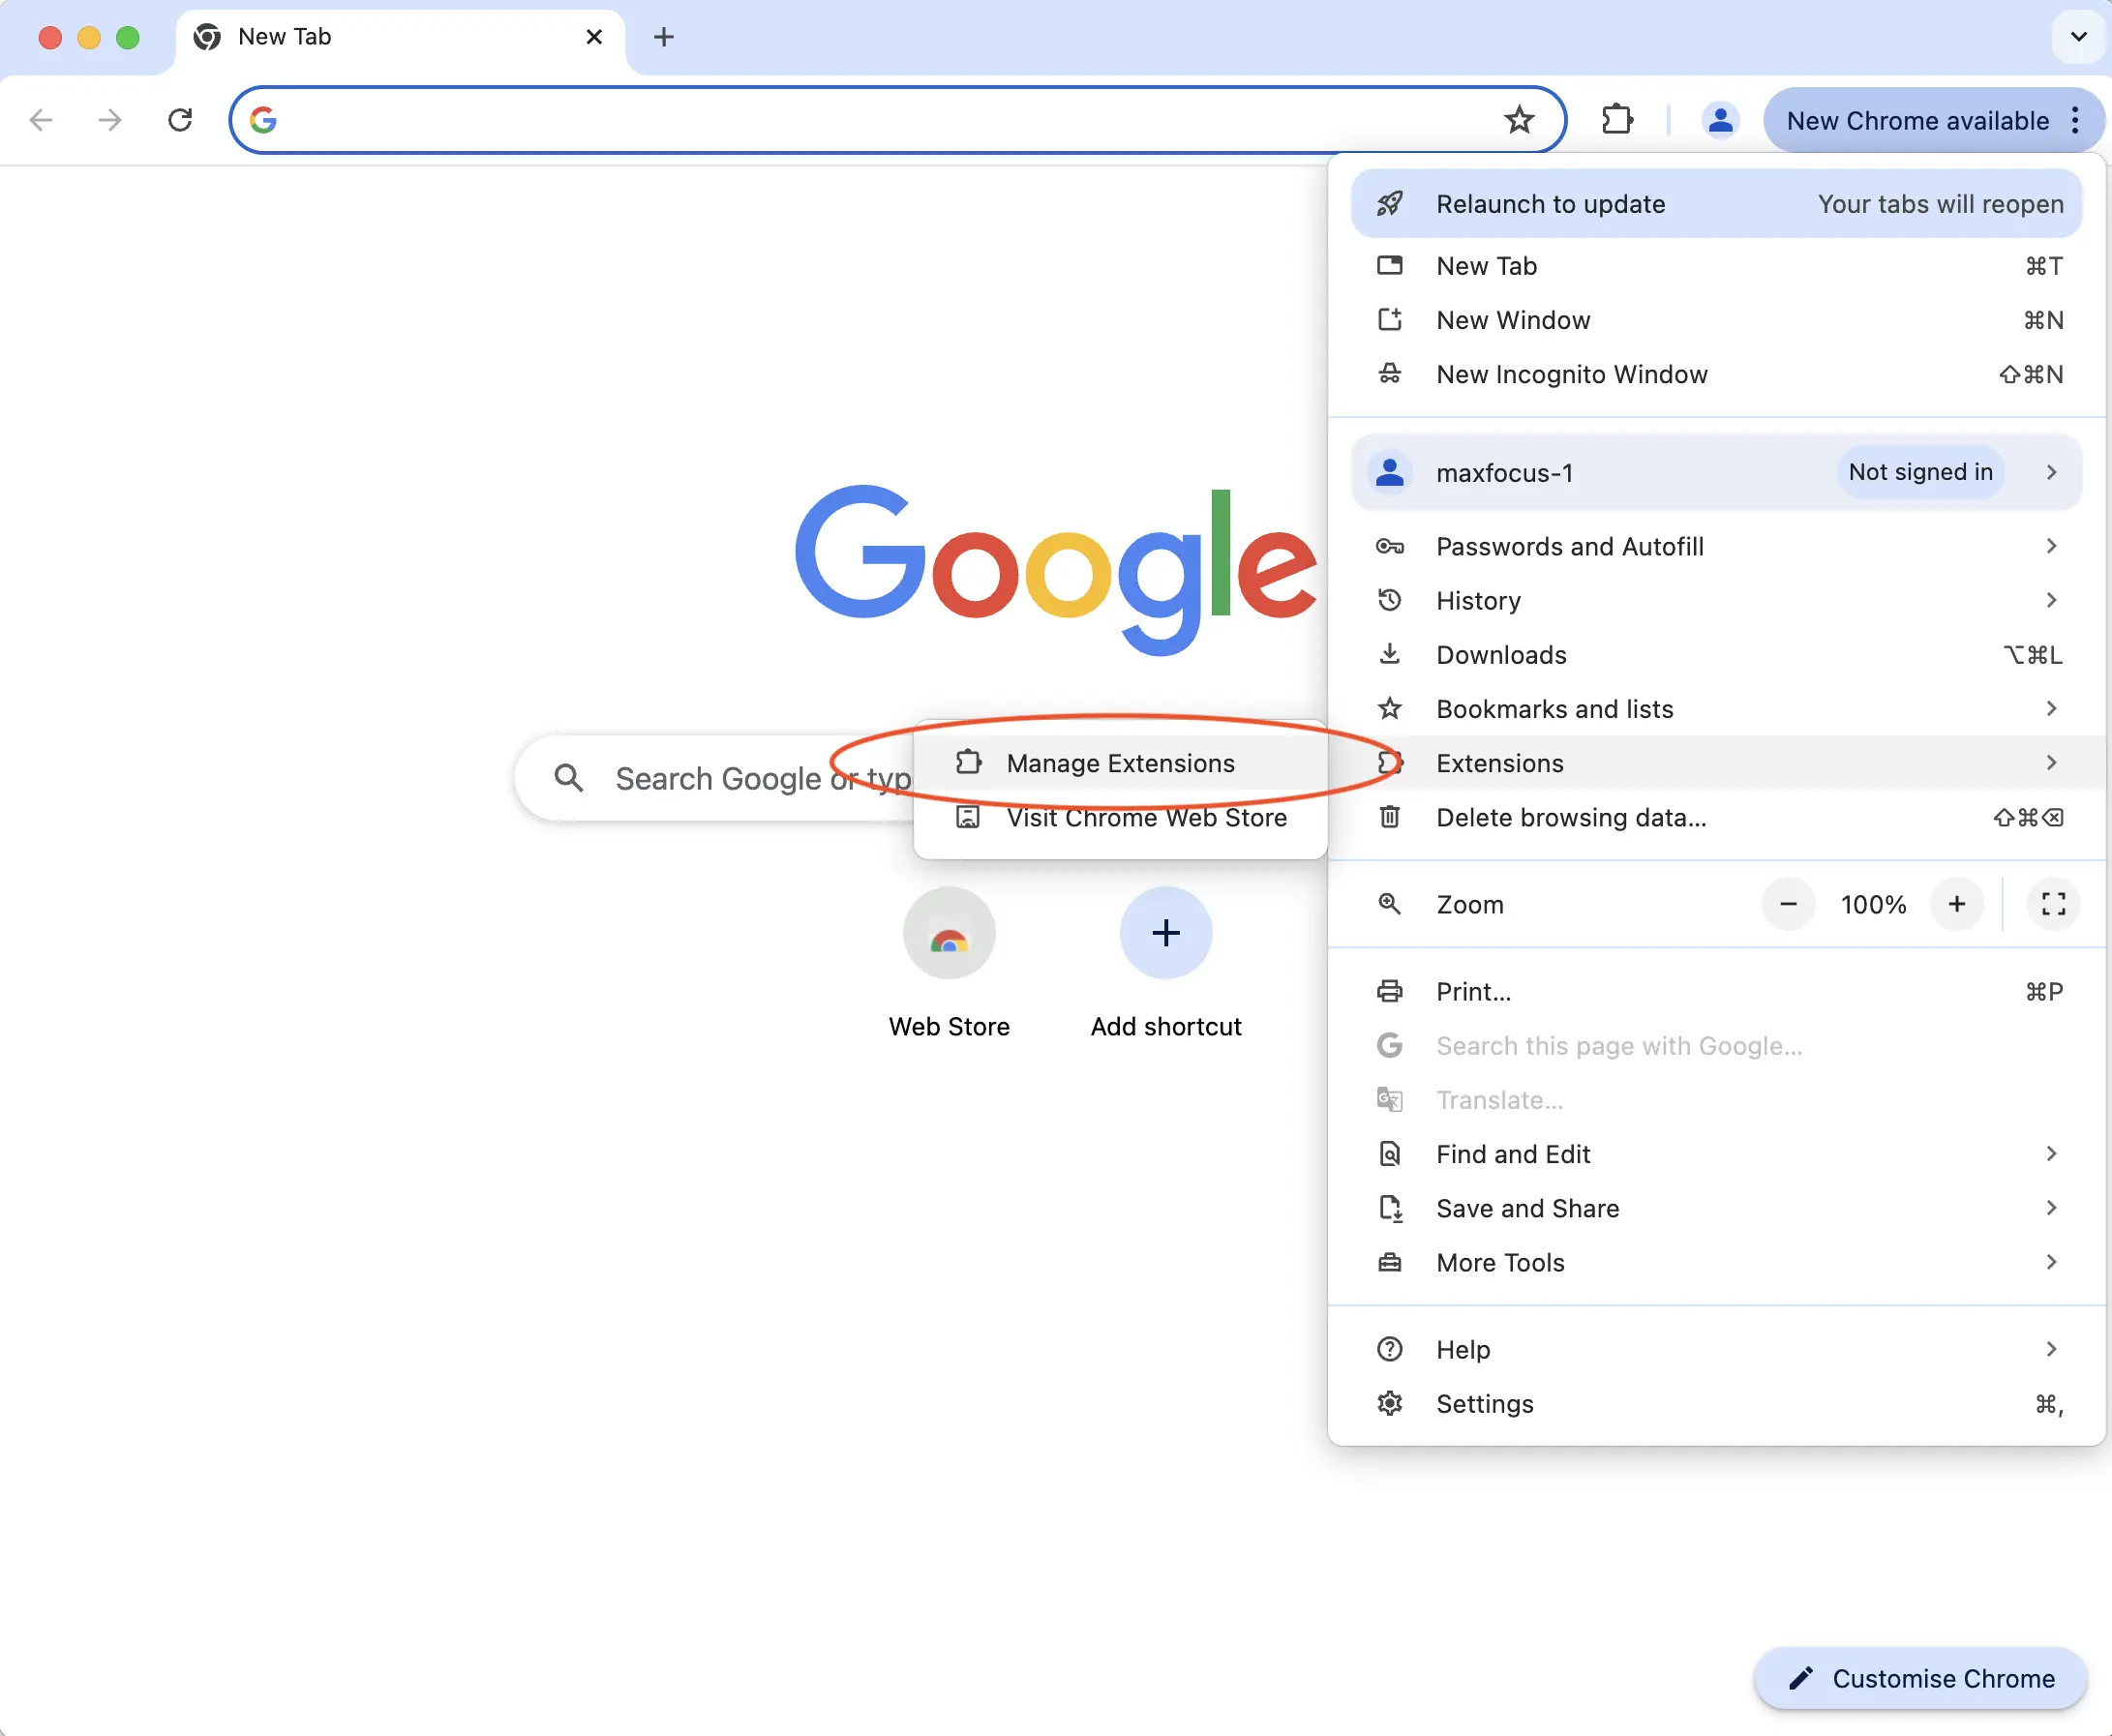2112x1736 pixels.
Task: Click the Passwords and Autofill key icon
Action: (1389, 546)
